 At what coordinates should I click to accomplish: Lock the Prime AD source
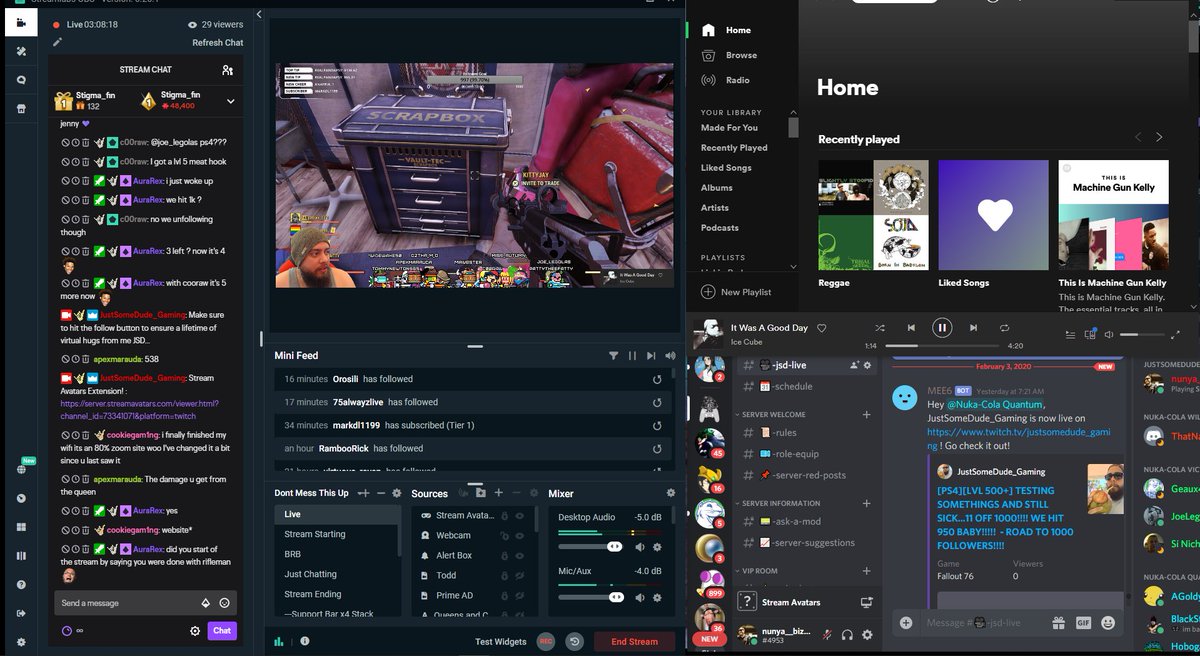[505, 596]
